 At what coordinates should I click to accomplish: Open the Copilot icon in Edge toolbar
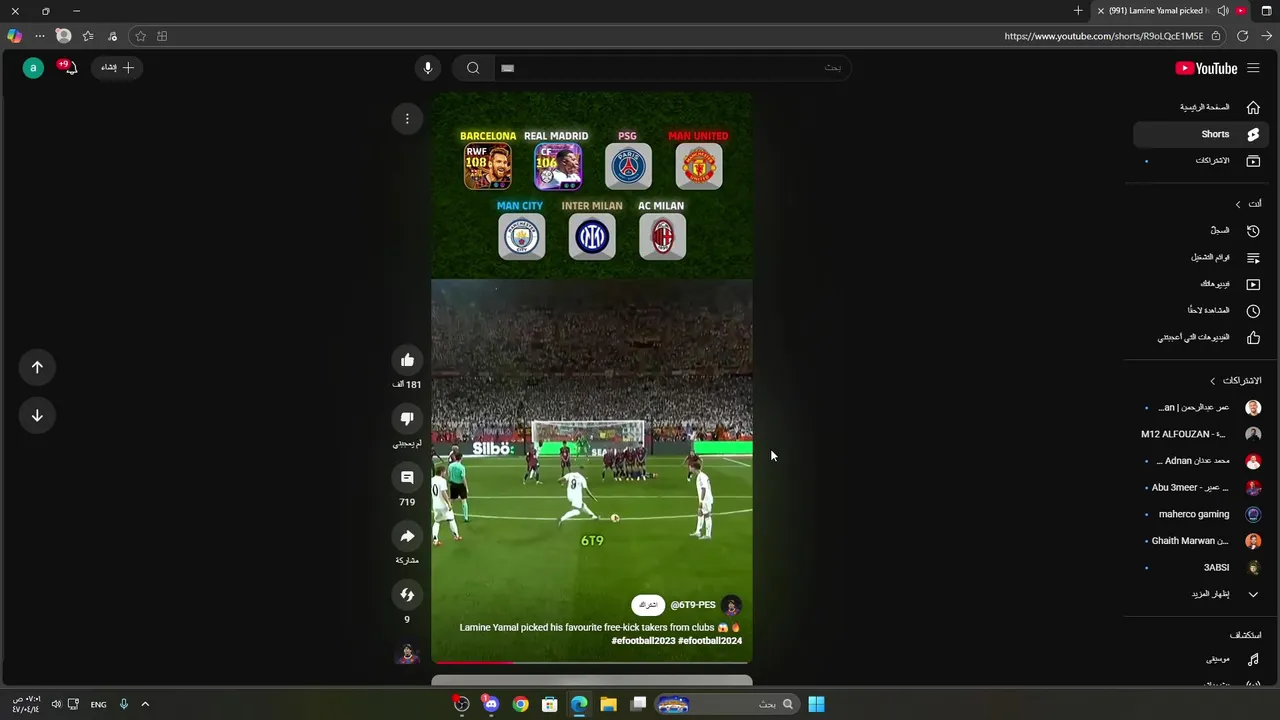click(x=14, y=36)
